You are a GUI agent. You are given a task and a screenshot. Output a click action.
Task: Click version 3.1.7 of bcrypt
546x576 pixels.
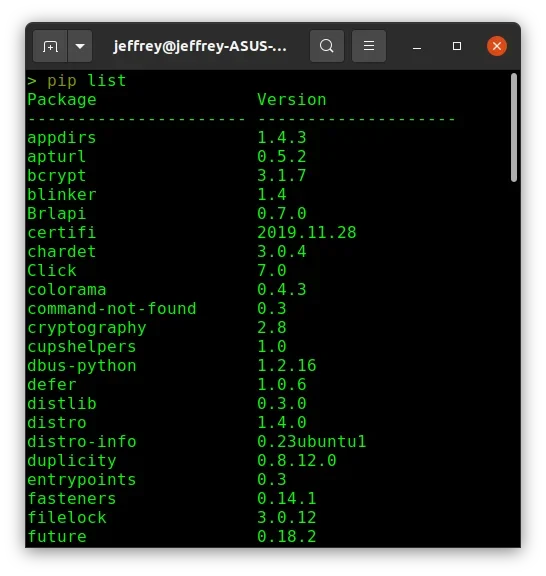[x=281, y=176]
